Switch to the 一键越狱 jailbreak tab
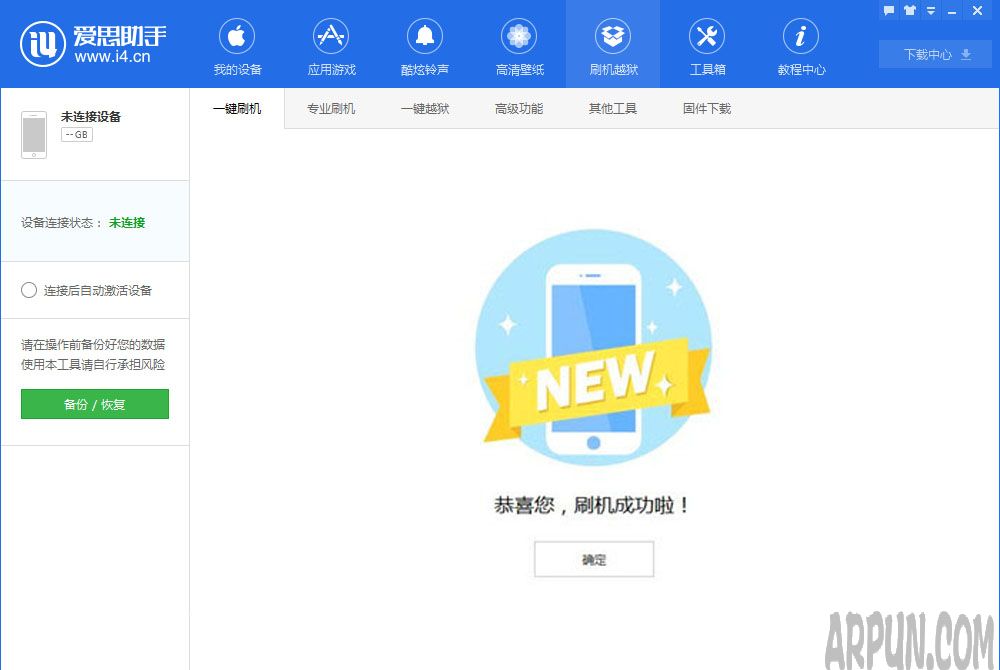 click(x=425, y=108)
